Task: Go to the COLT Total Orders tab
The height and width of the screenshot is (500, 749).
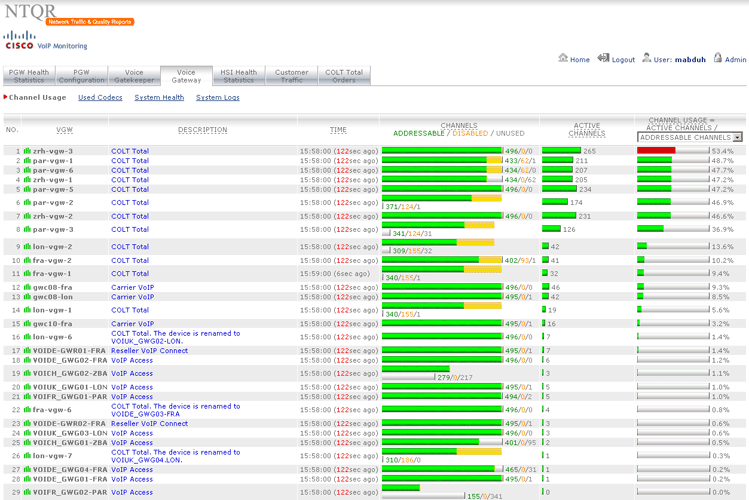Action: tap(344, 76)
